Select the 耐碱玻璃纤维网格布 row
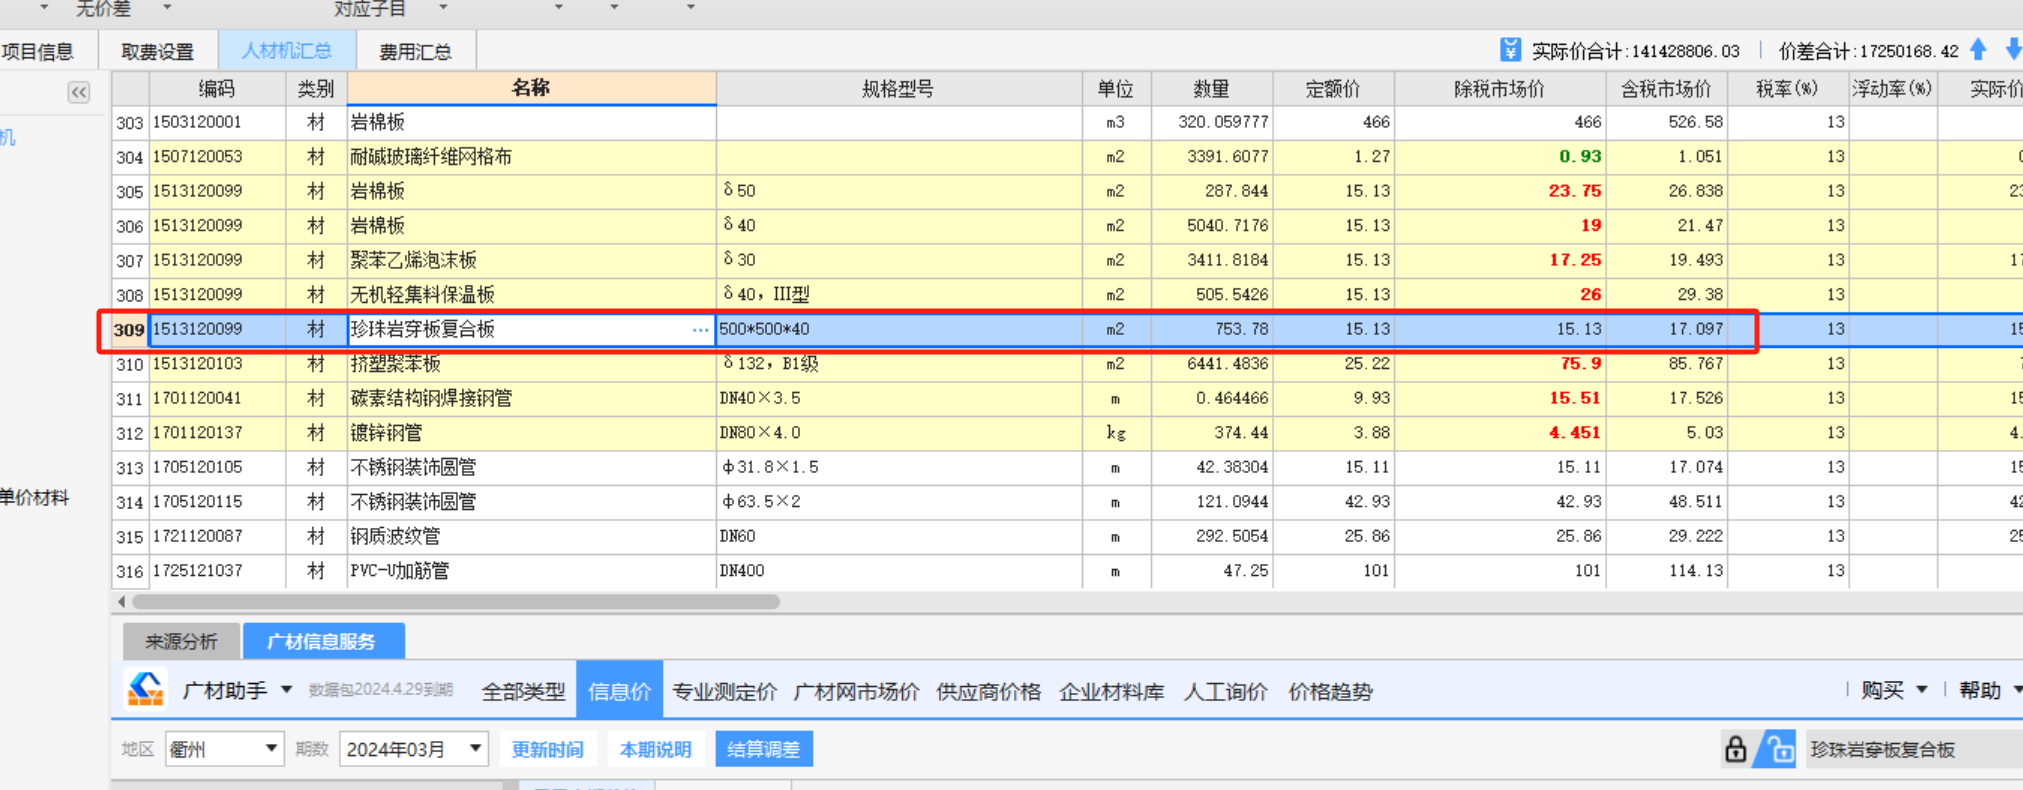 coord(1067,156)
